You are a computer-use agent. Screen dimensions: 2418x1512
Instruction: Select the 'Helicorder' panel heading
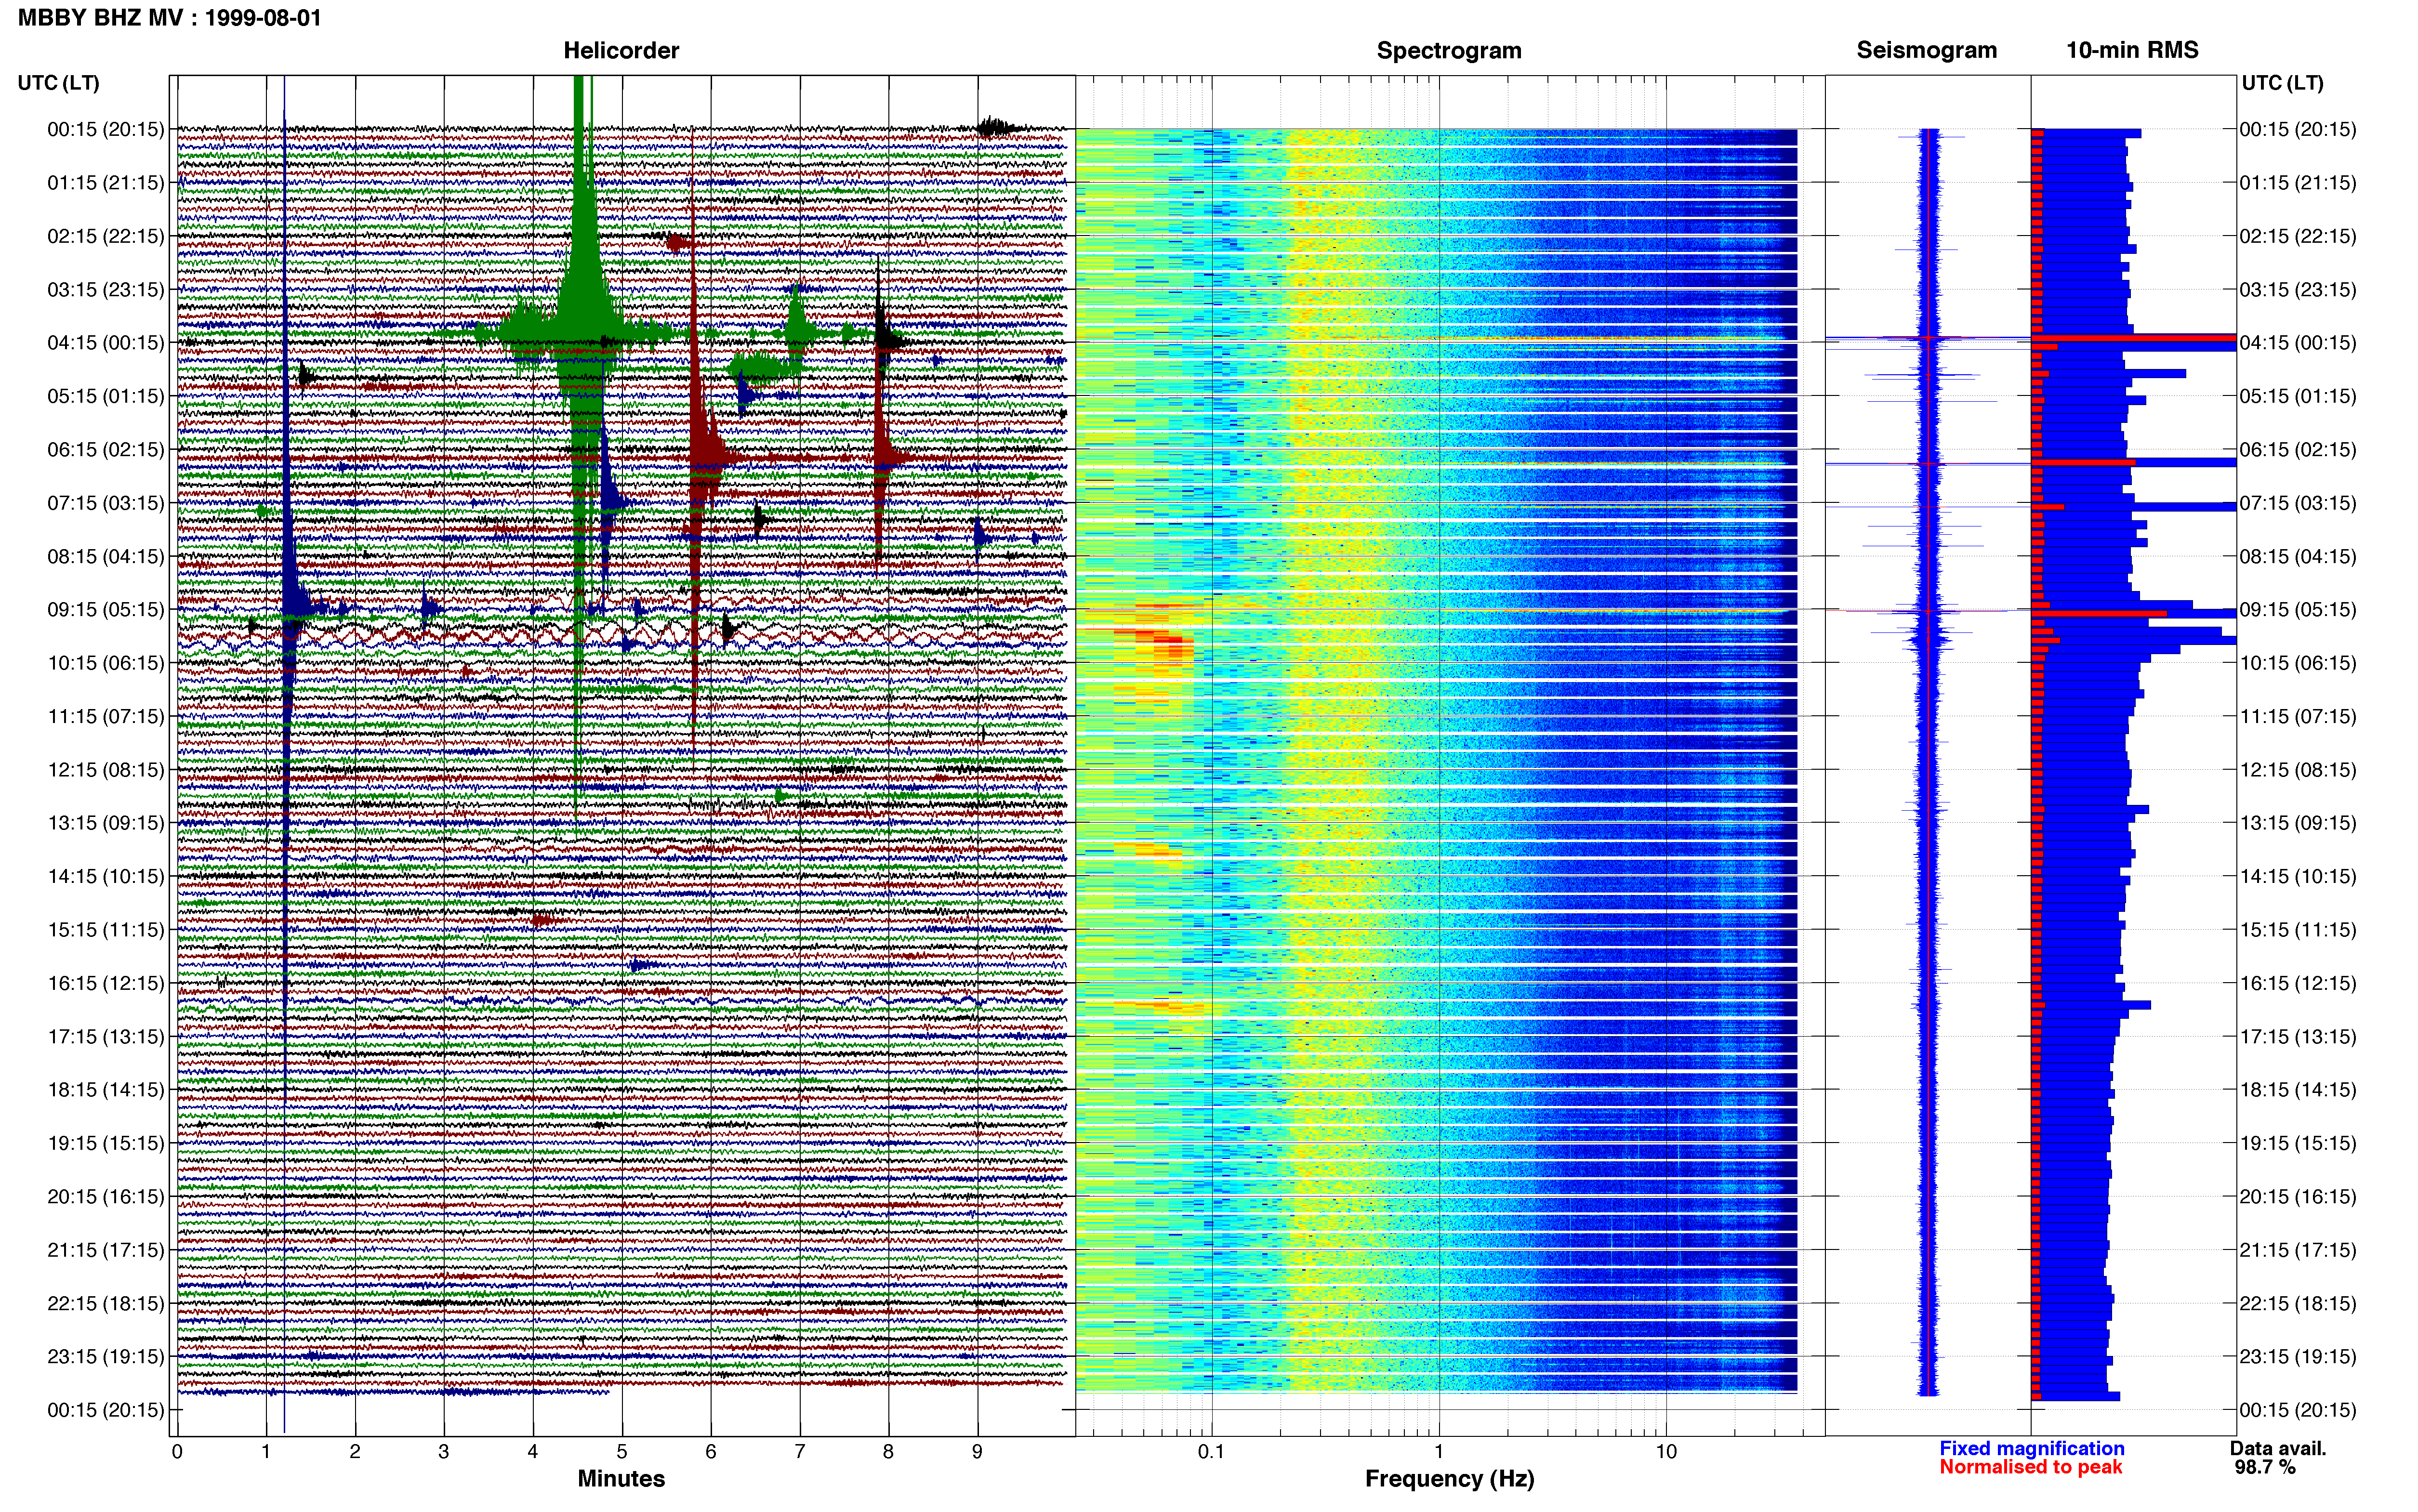pos(621,50)
